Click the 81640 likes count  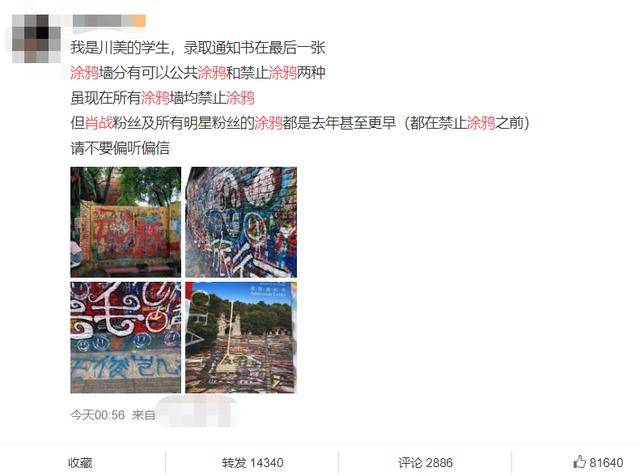click(606, 463)
